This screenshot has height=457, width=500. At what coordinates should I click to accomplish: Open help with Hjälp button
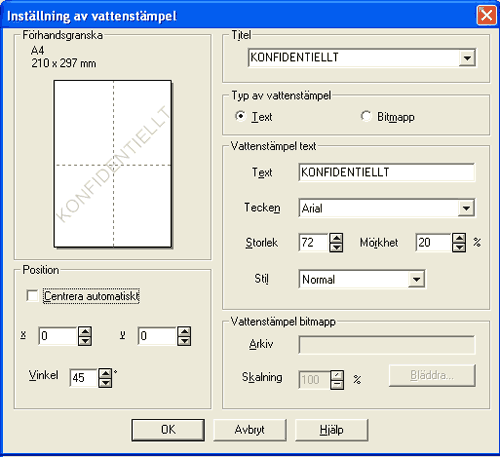(x=332, y=430)
